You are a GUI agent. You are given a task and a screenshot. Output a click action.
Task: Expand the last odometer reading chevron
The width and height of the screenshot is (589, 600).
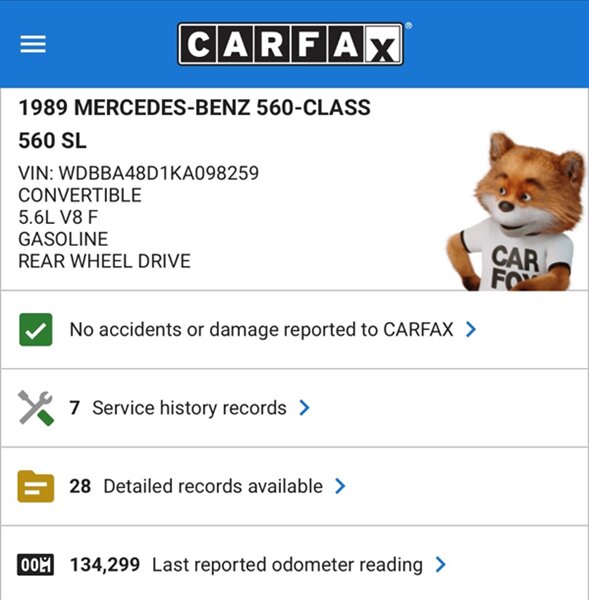point(441,565)
